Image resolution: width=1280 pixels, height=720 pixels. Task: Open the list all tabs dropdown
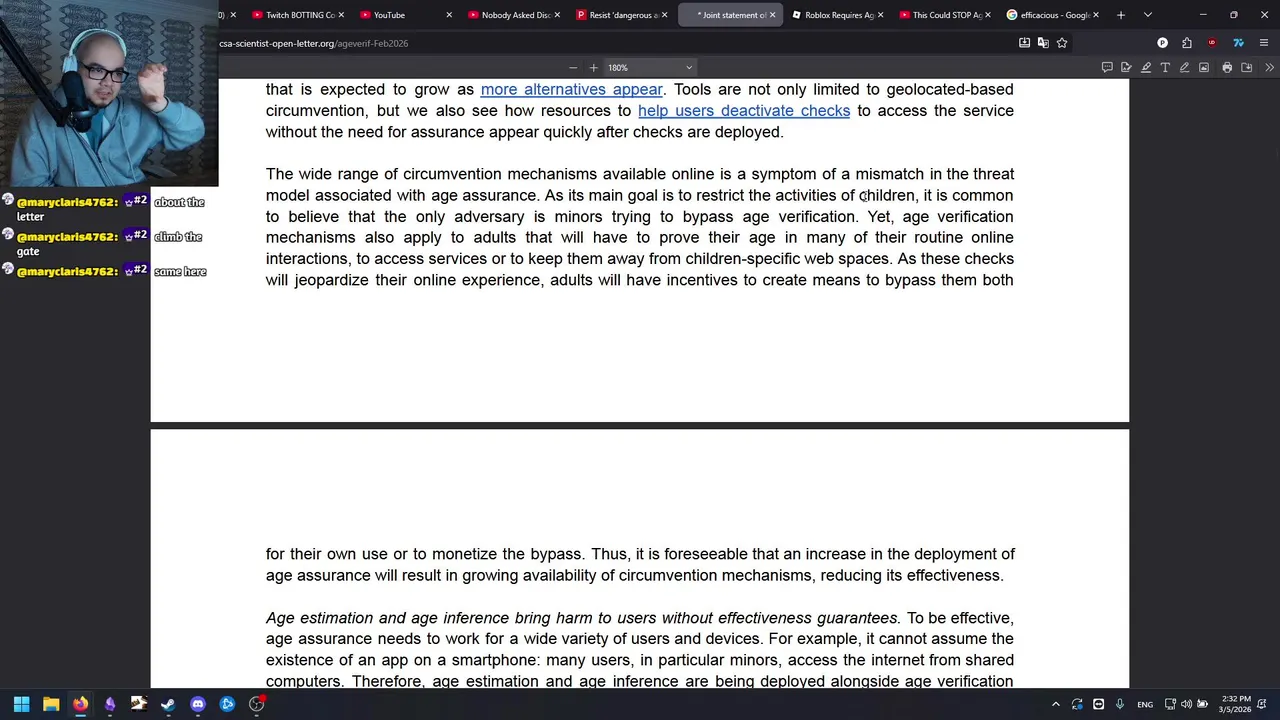tap(1147, 15)
